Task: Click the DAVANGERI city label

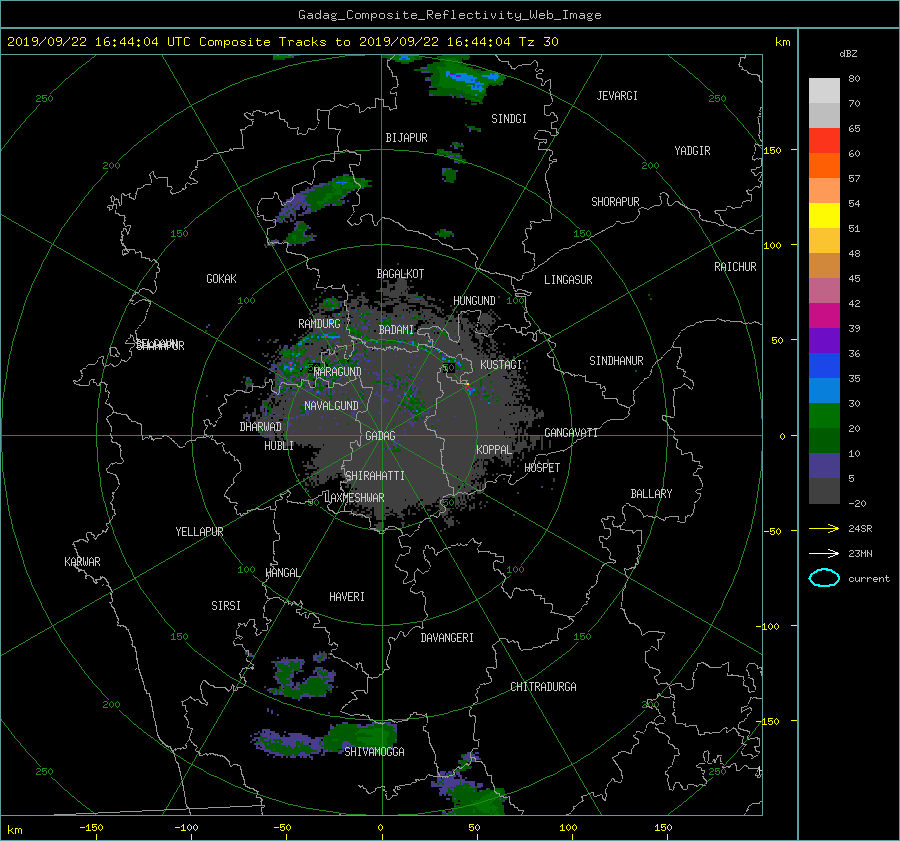Action: click(447, 638)
